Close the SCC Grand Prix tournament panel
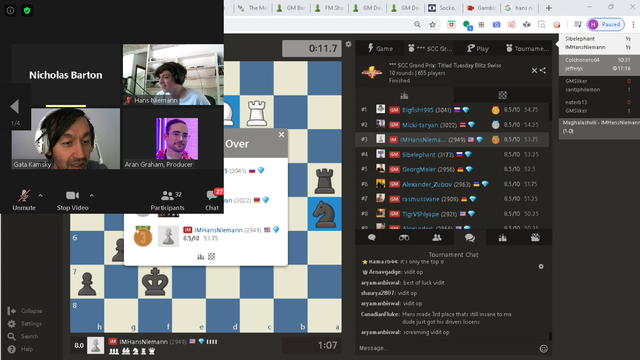Screen dimensions: 640x360 [534, 70]
